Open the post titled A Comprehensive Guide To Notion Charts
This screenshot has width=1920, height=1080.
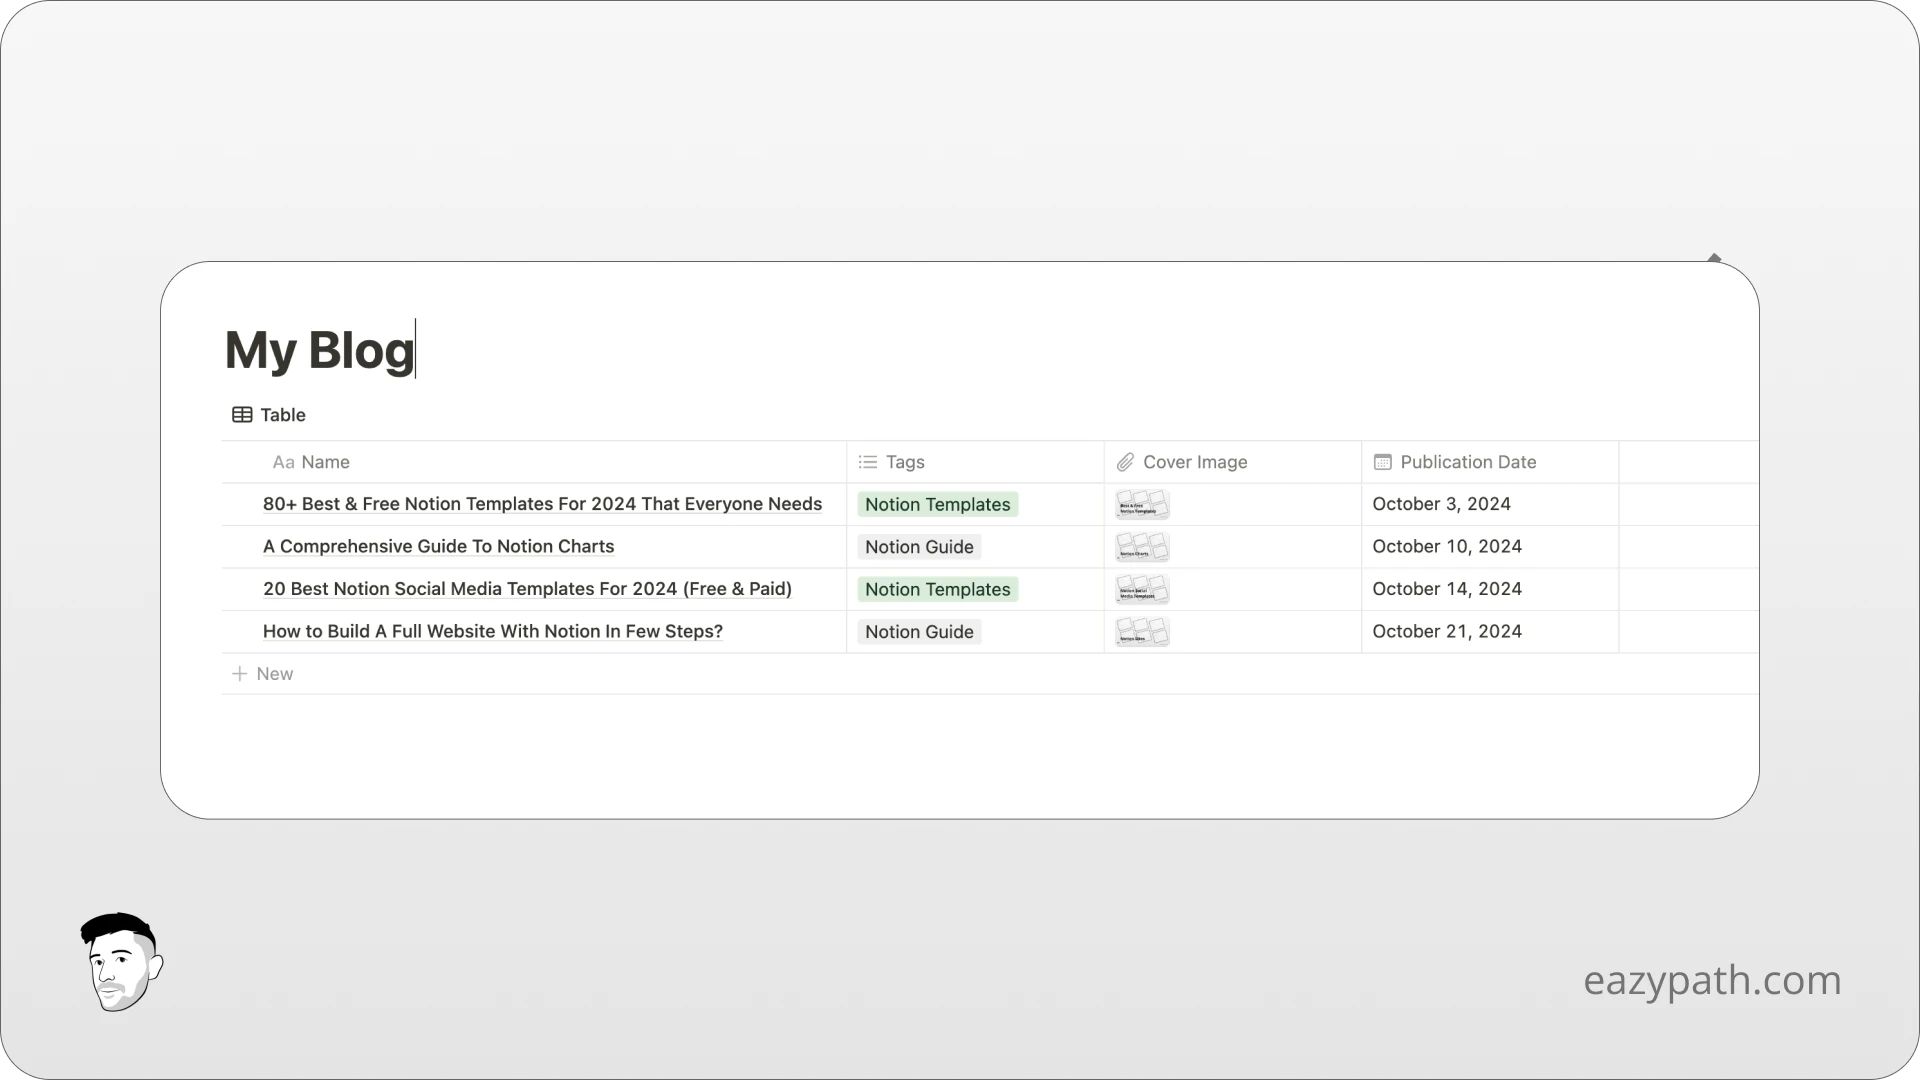(438, 546)
